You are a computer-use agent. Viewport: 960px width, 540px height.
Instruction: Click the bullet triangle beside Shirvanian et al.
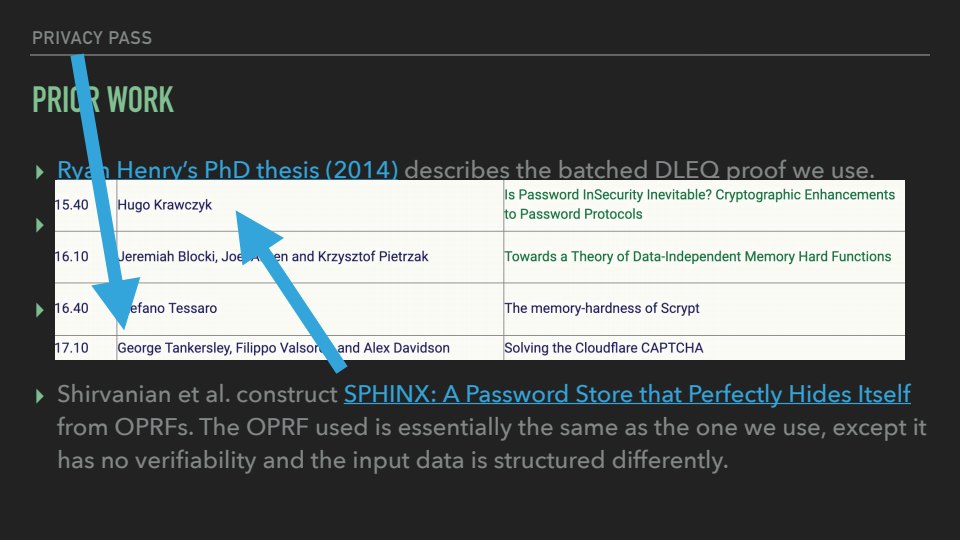[x=40, y=396]
